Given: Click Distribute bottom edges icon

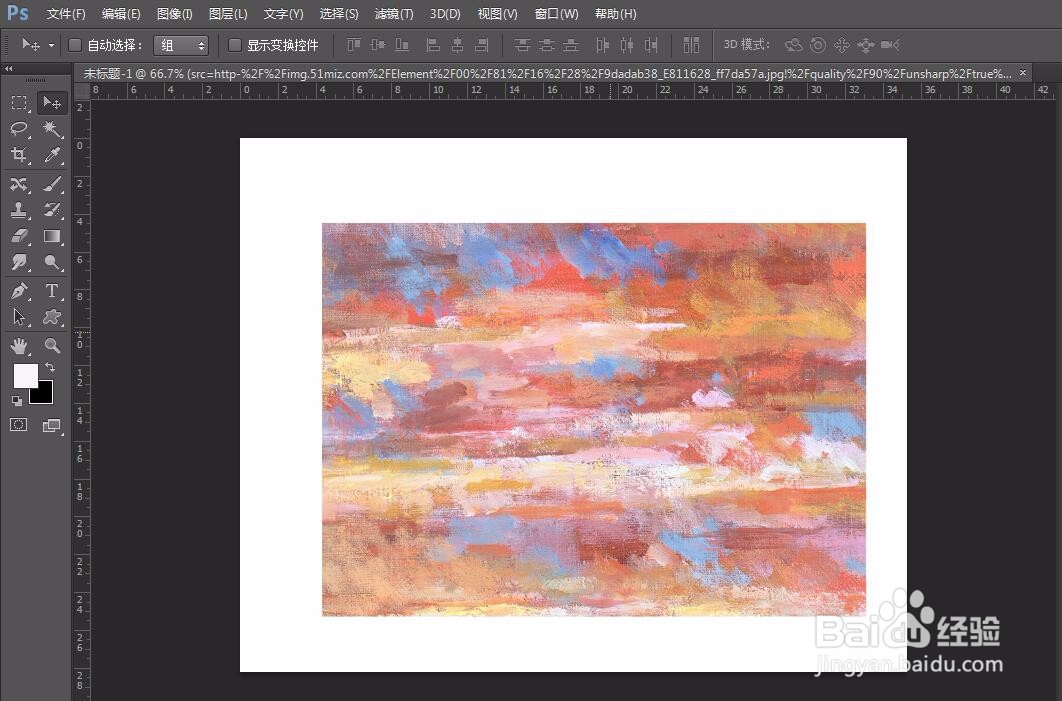Looking at the screenshot, I should (x=571, y=45).
